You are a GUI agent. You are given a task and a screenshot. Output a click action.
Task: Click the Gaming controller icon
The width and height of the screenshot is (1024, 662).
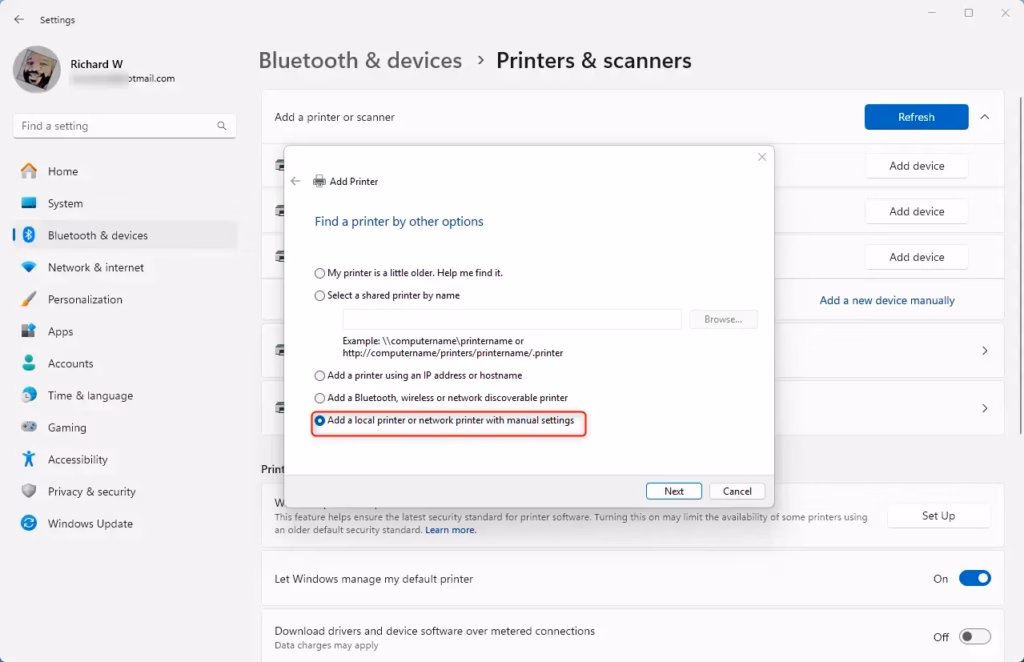(x=29, y=427)
